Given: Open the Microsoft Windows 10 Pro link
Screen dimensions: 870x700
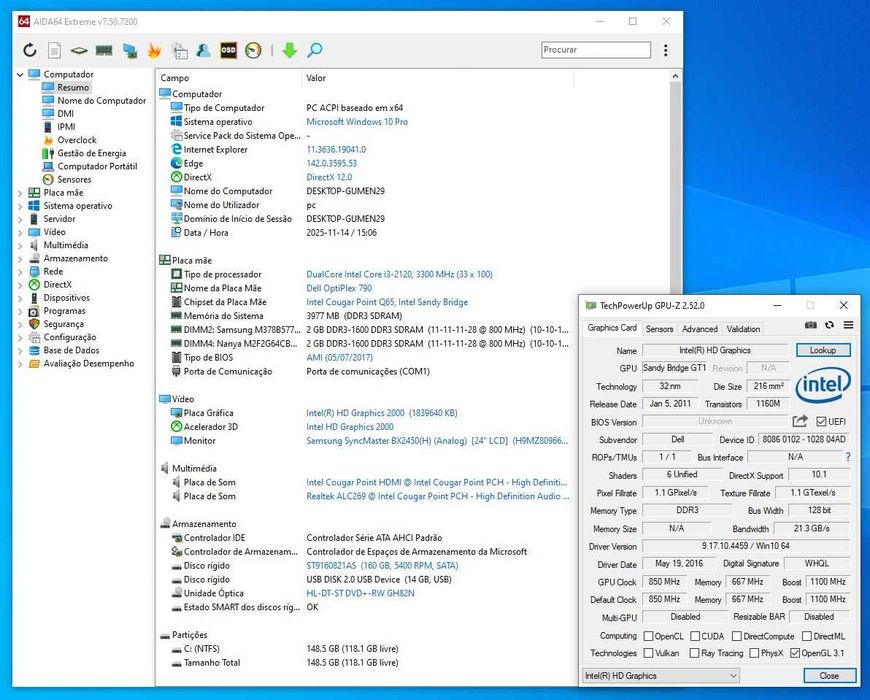Looking at the screenshot, I should [x=357, y=121].
